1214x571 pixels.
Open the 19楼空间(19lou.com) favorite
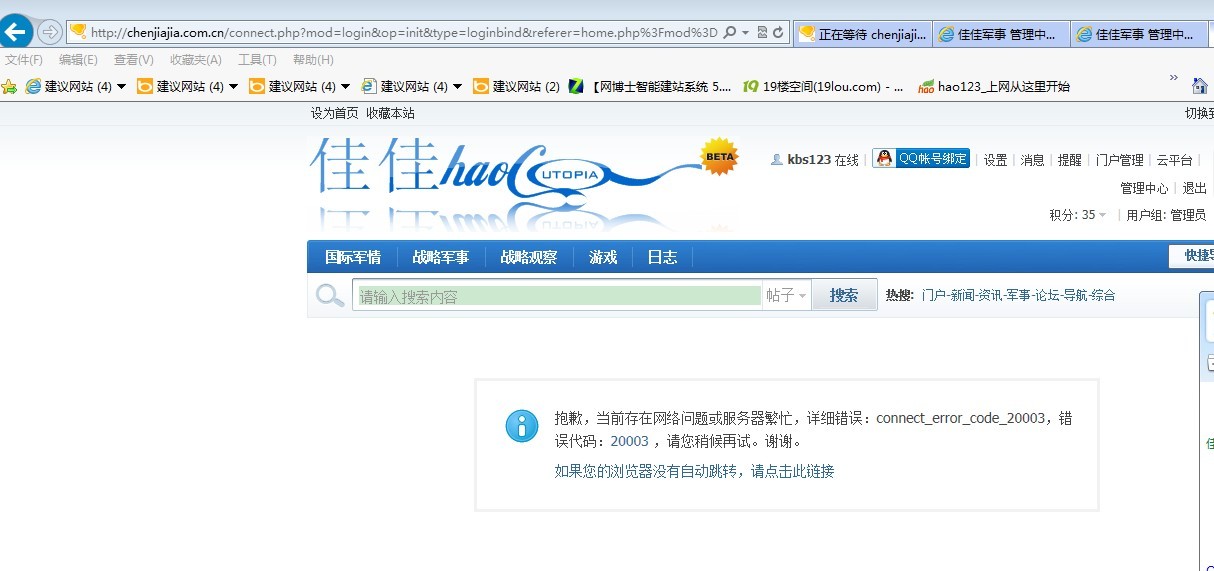pos(823,86)
